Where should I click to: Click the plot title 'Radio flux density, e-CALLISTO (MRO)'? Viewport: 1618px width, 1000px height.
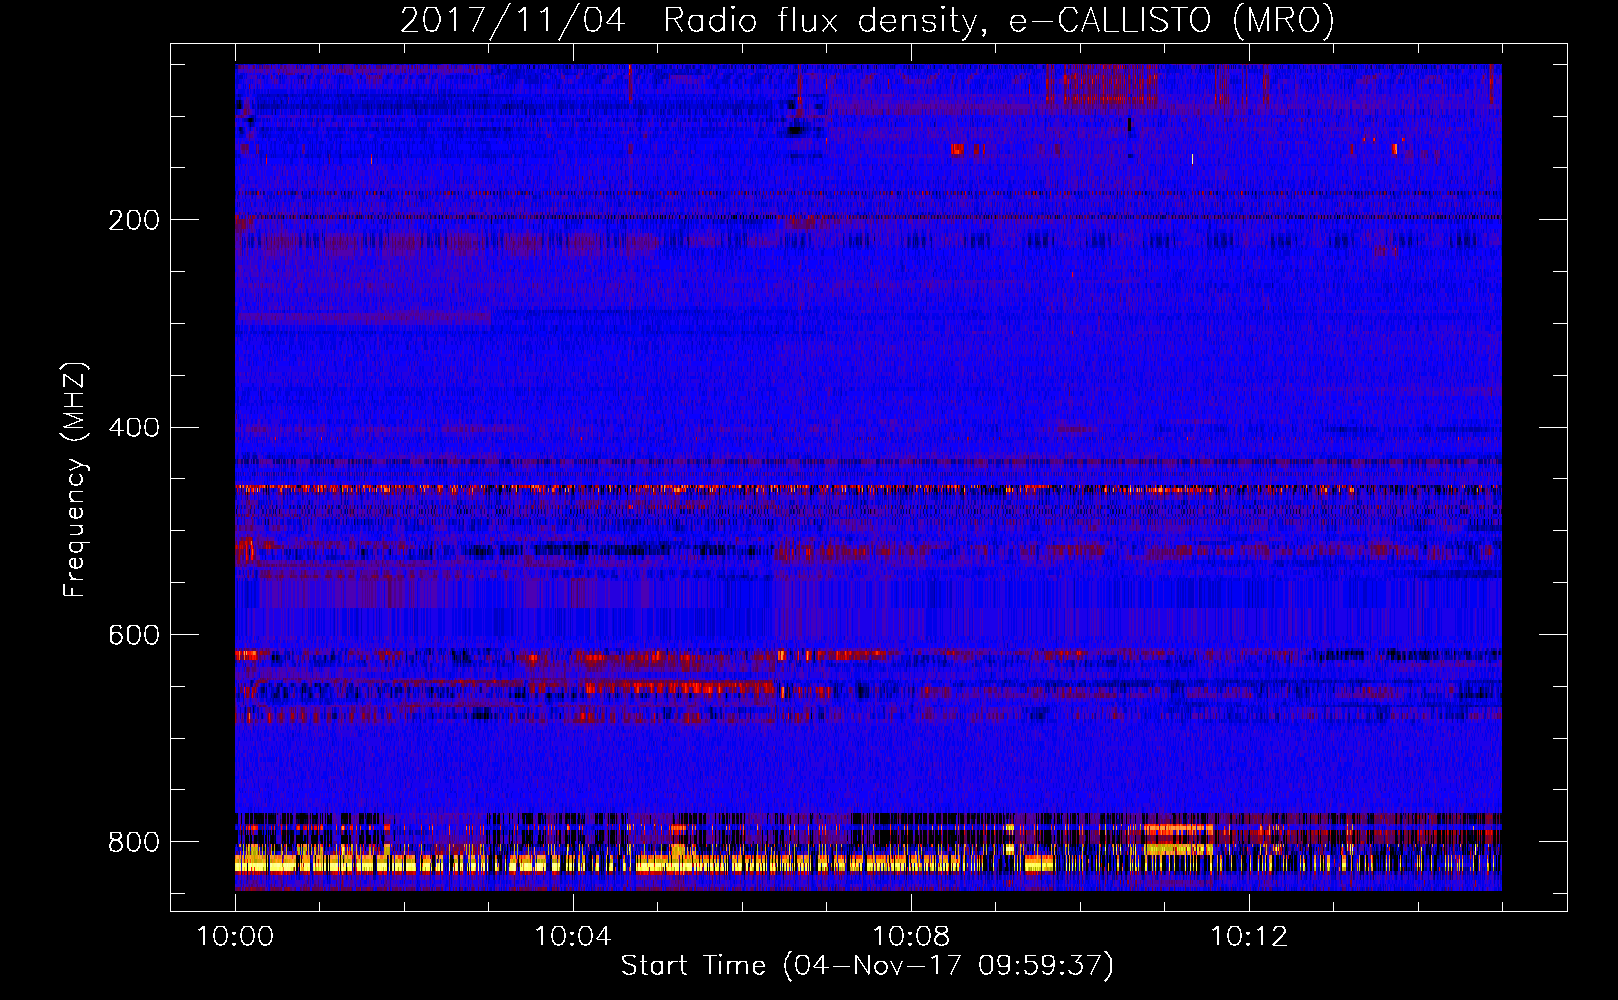[x=998, y=20]
